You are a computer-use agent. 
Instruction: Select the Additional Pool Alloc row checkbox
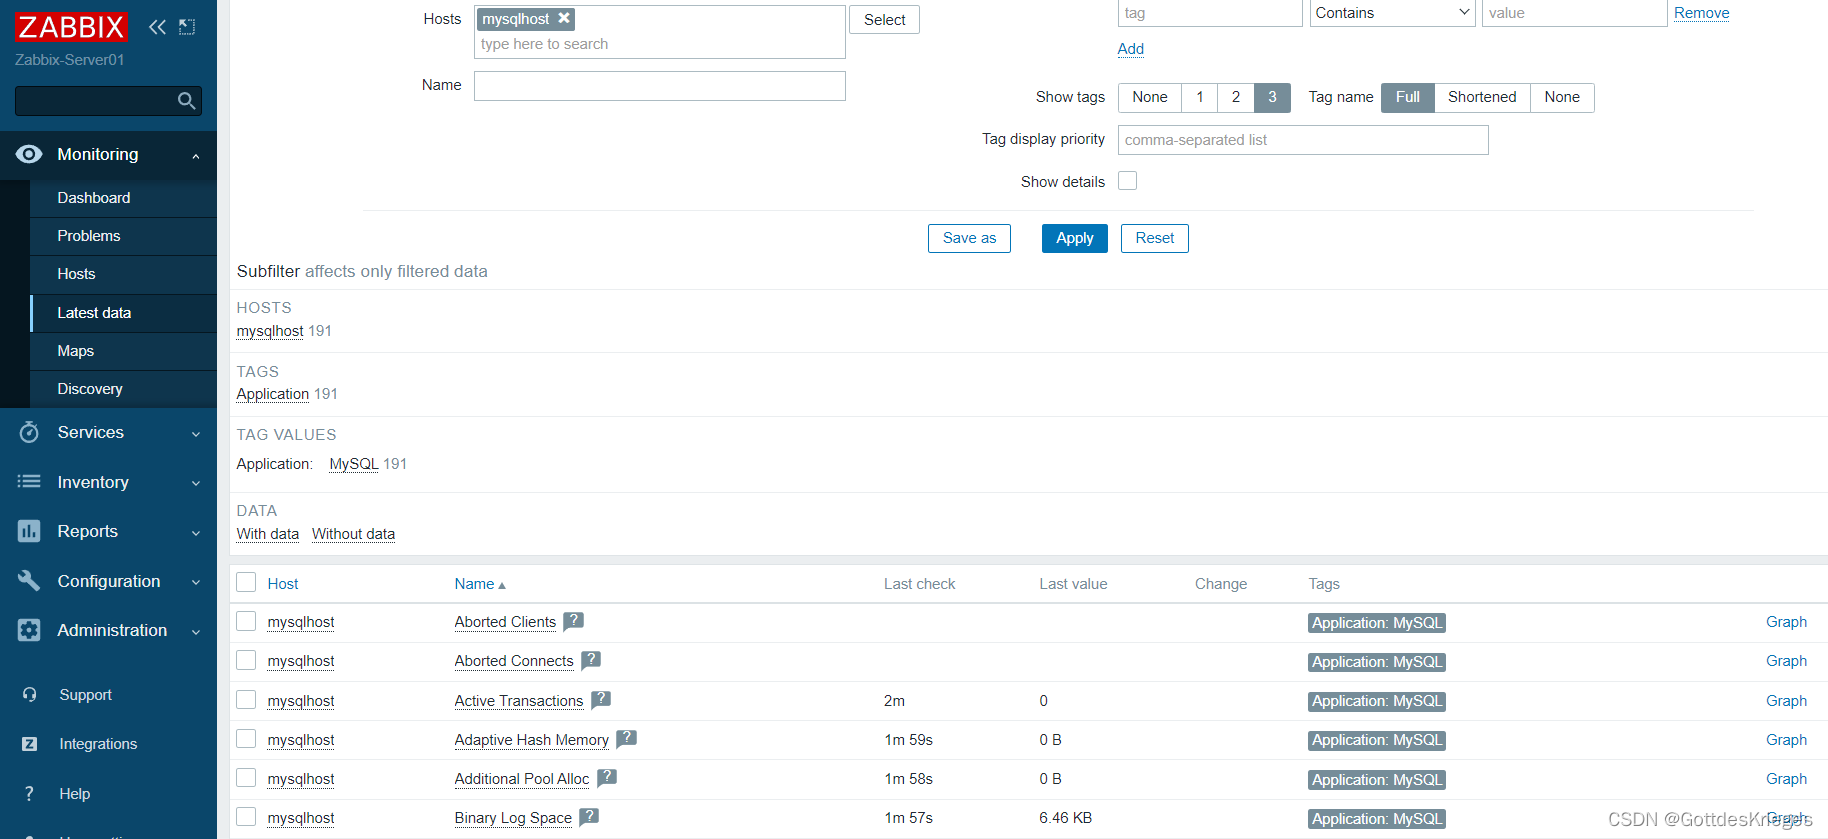(246, 778)
